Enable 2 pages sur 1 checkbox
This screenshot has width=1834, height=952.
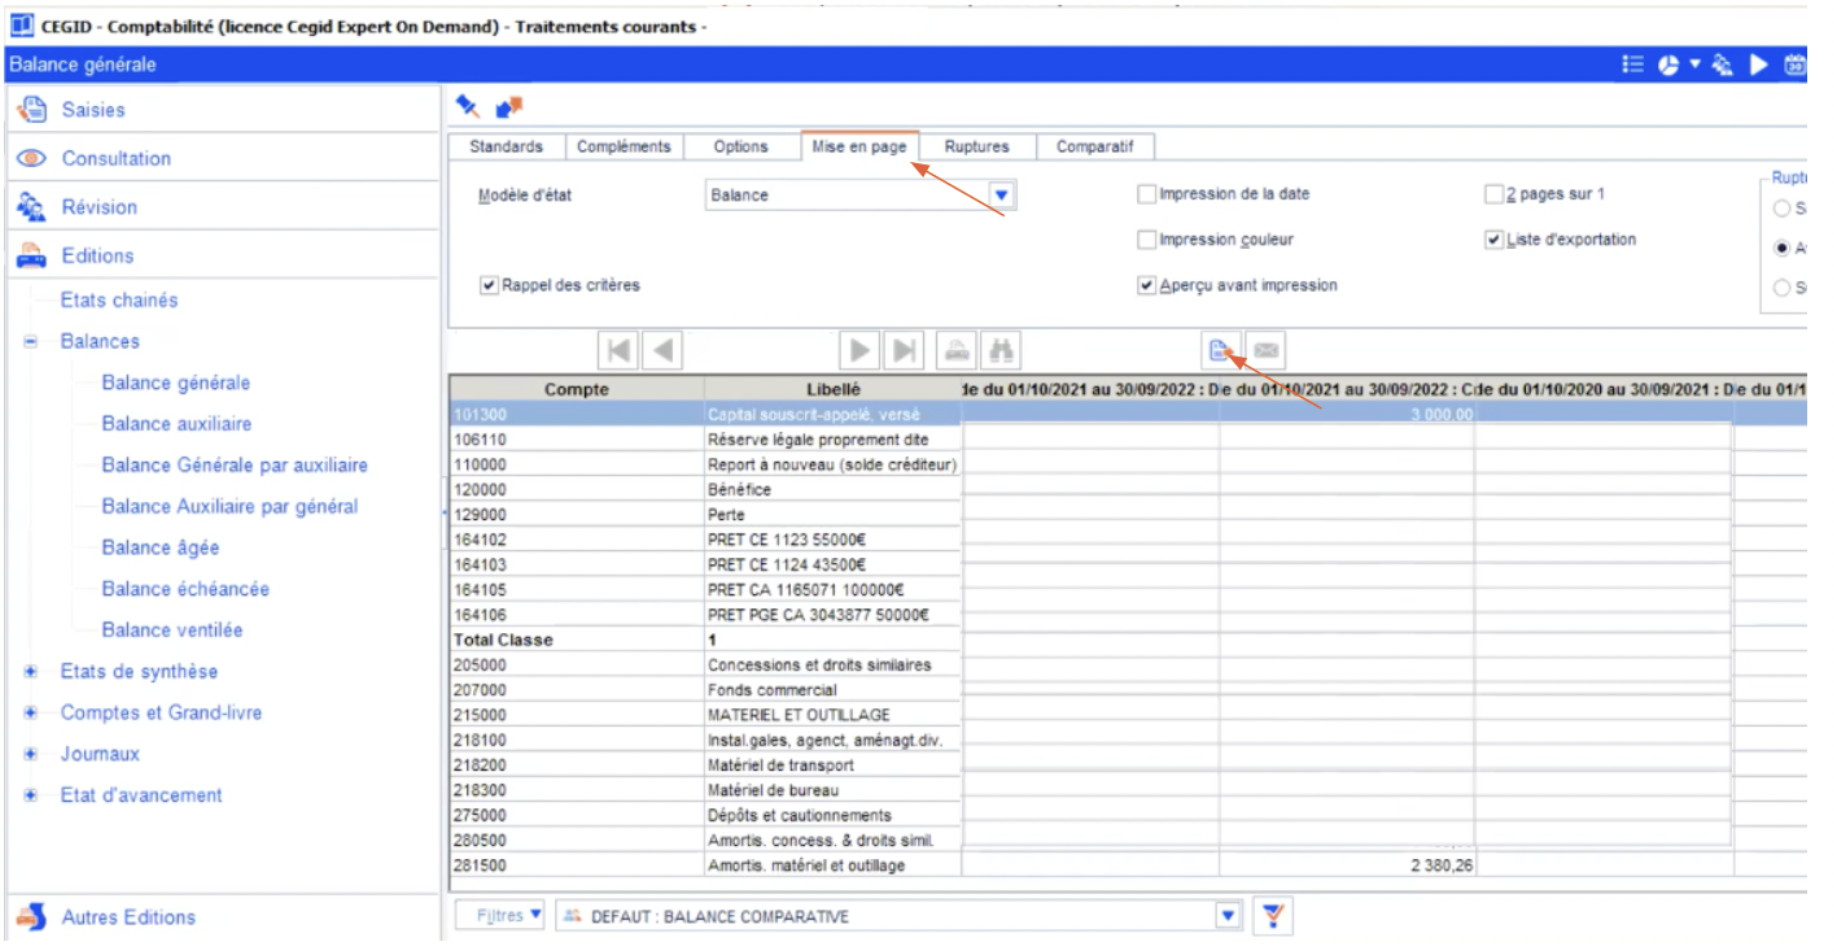[1494, 194]
